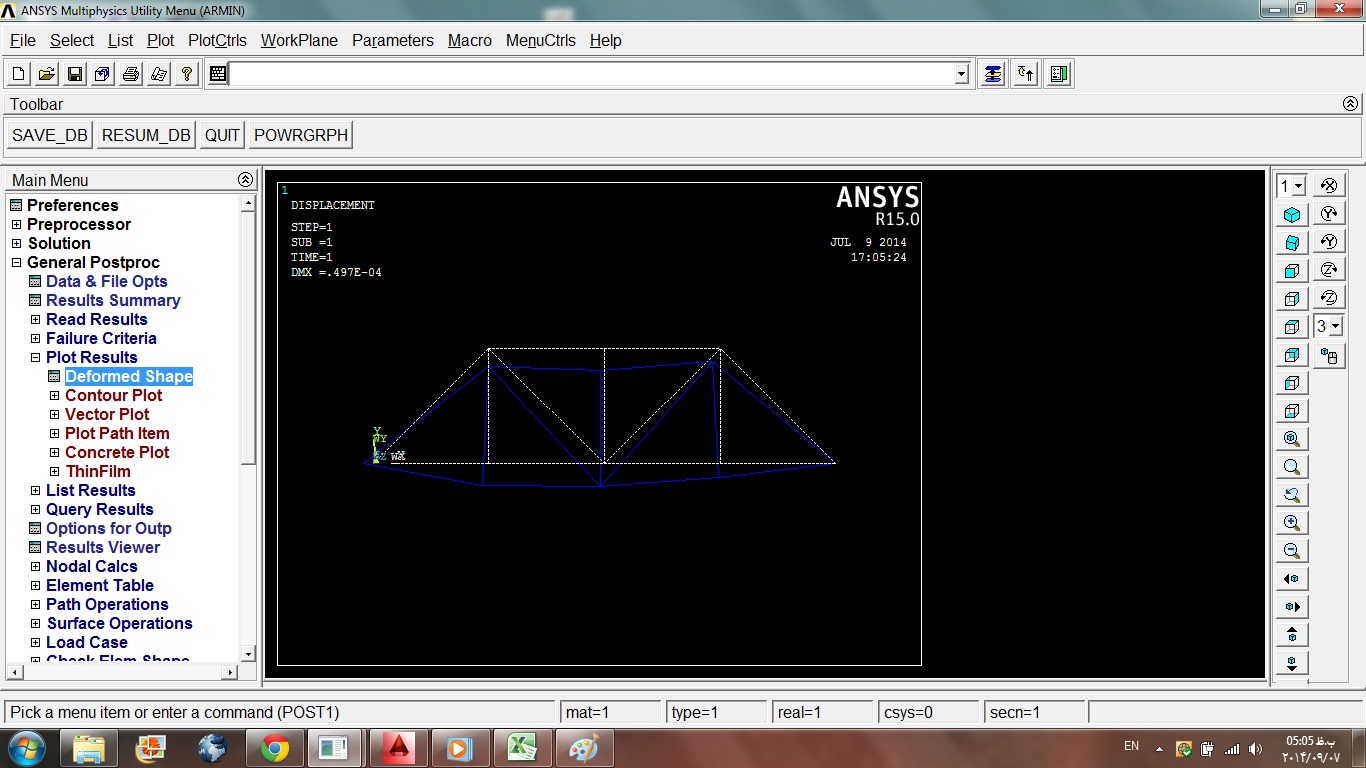
Task: Click the Pan-Zoom-Rotate cube icon in top toolbar
Action: coord(103,74)
